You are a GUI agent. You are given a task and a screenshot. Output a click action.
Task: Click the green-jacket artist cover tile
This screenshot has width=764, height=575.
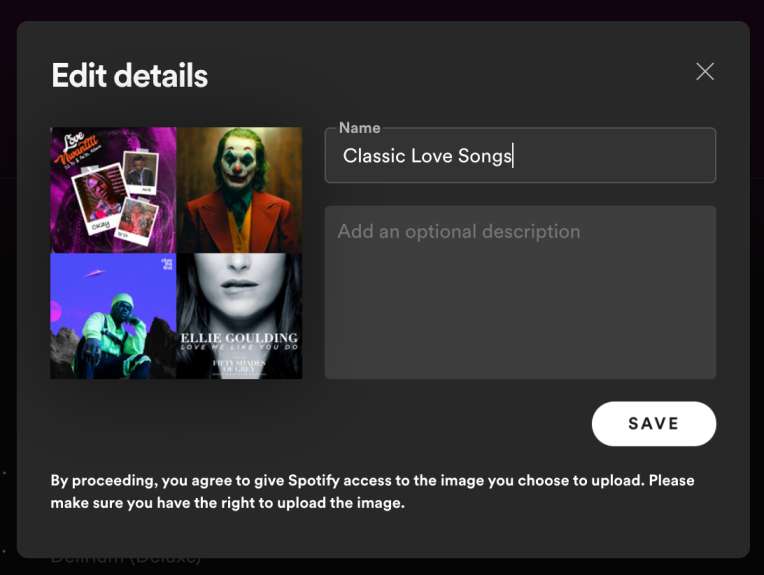point(113,316)
